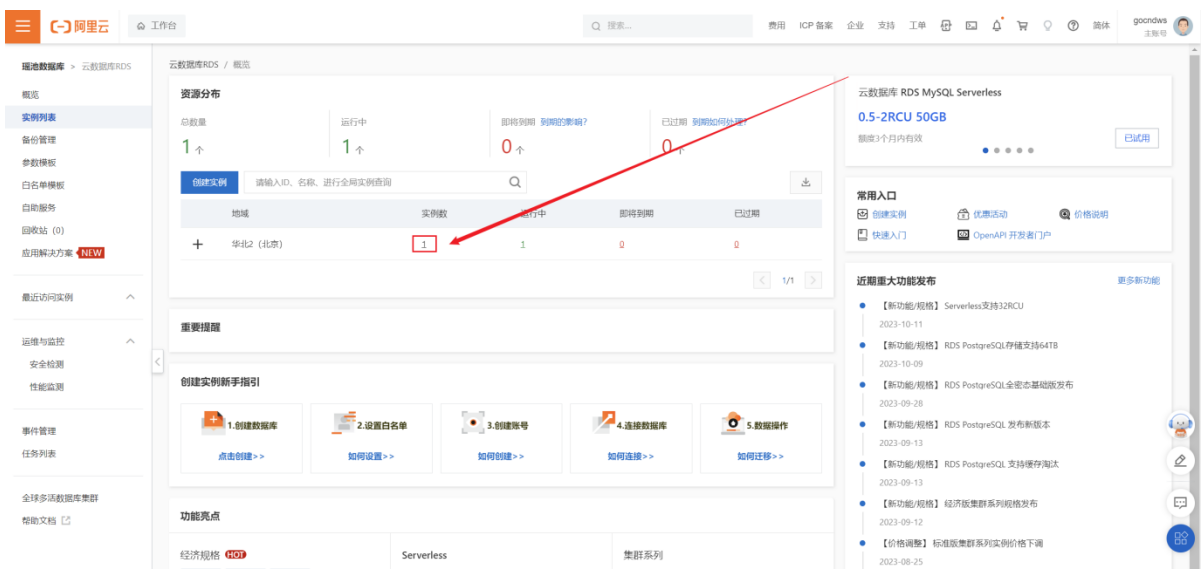
Task: Click 更多新功能 link
Action: point(1138,281)
